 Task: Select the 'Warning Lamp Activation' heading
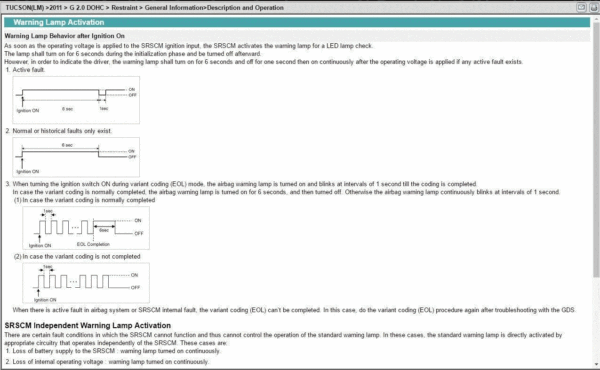(x=59, y=22)
